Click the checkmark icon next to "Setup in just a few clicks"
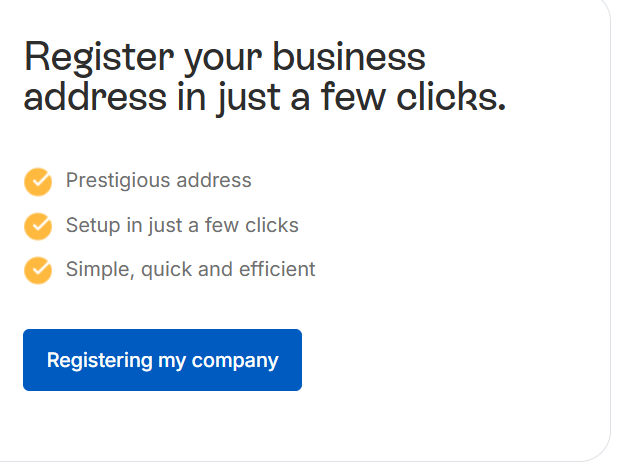Viewport: 622px width, 466px height. click(x=38, y=226)
